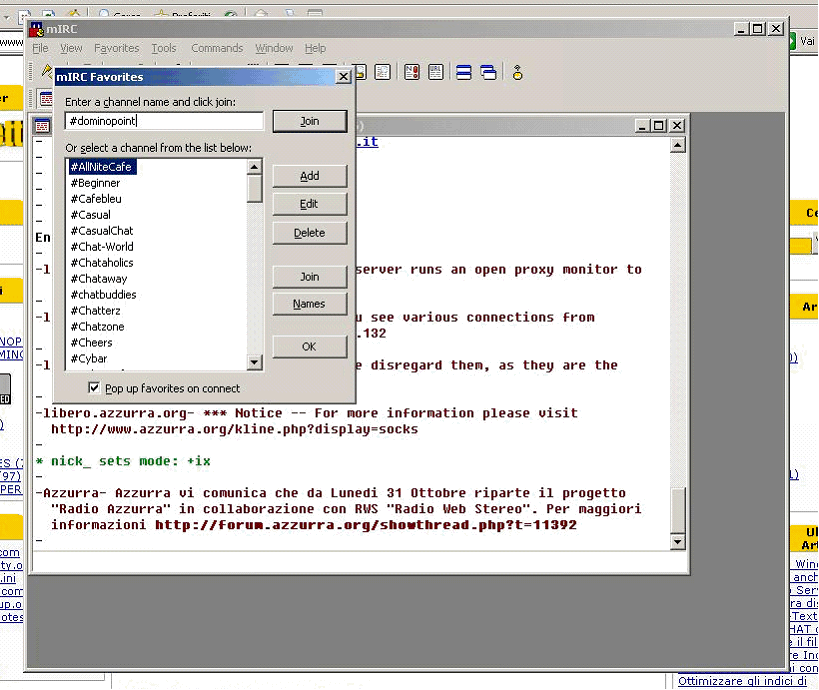
Task: Close the mIRC Favorites dialog
Action: point(343,77)
